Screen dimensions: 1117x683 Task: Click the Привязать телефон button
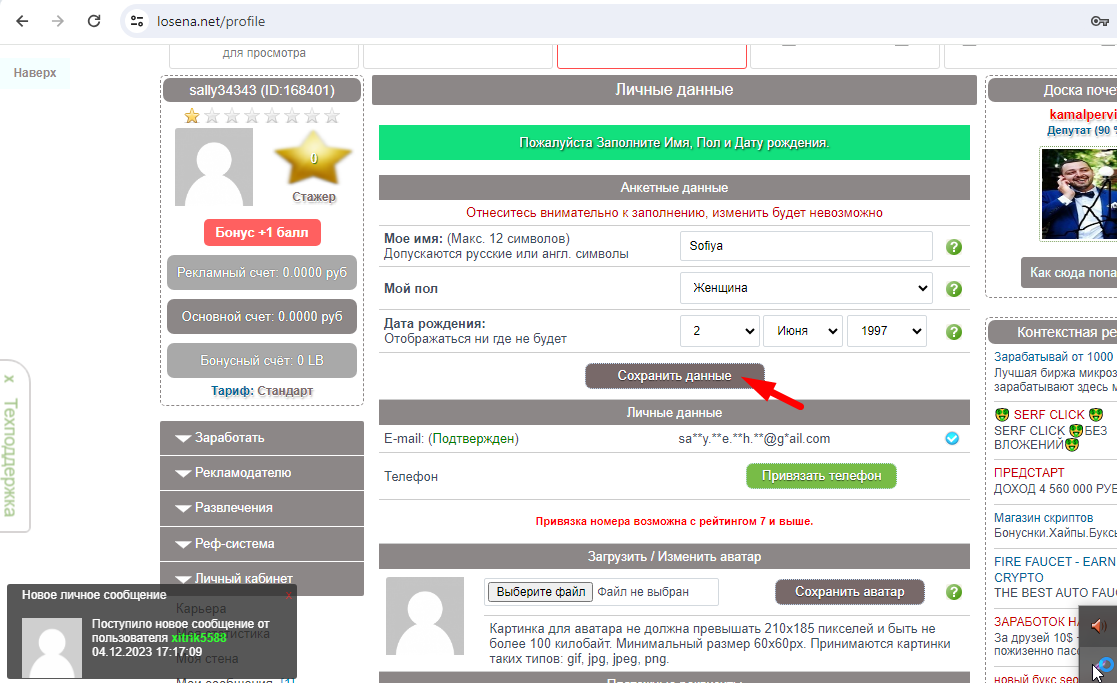(821, 476)
